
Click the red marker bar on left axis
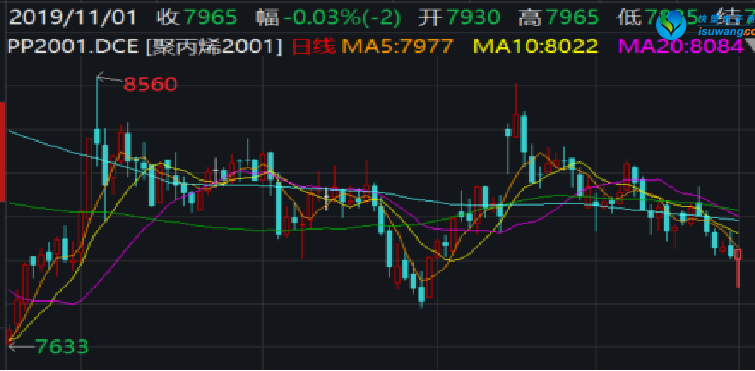tap(2, 152)
